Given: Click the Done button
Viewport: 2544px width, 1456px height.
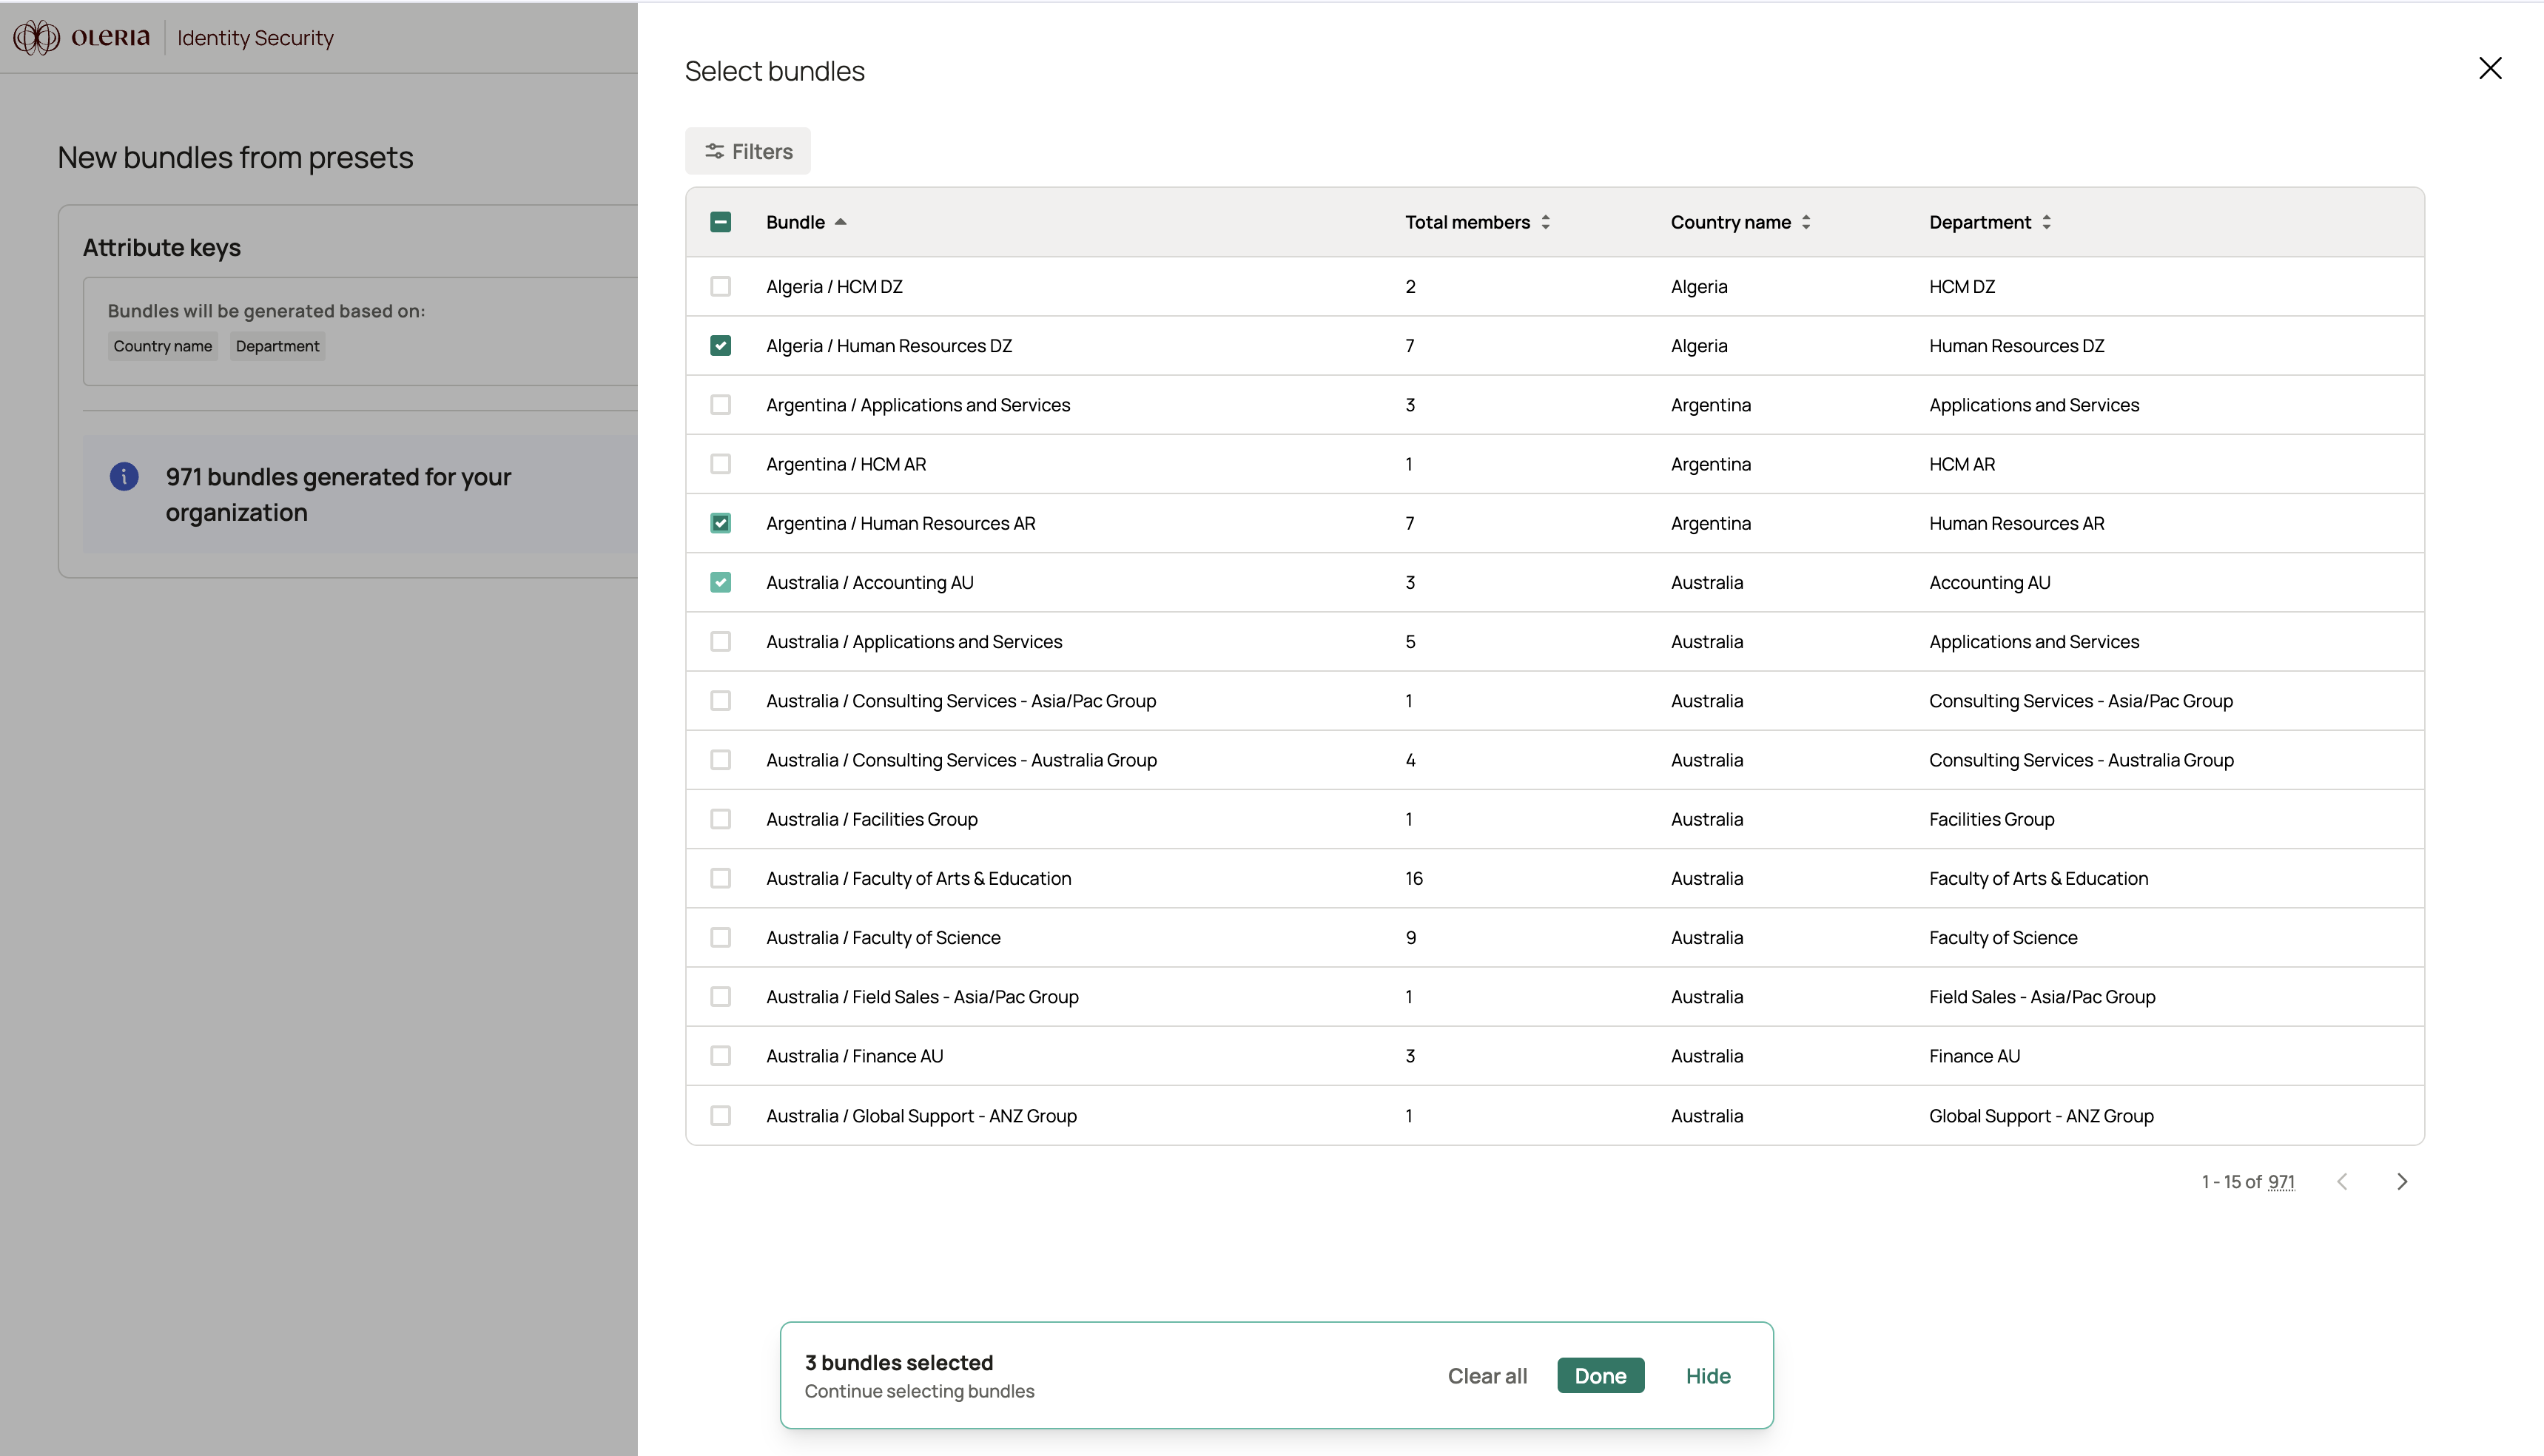Looking at the screenshot, I should pos(1600,1376).
